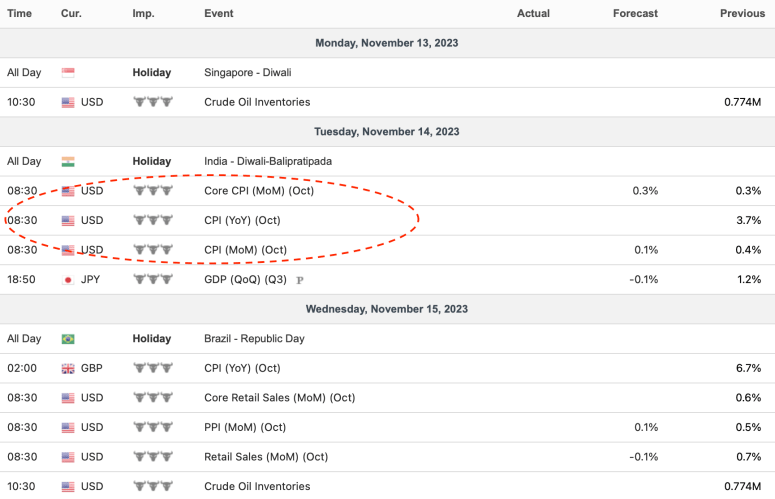
Task: Open Monday's Crude Oil Inventories event
Action: tap(257, 102)
